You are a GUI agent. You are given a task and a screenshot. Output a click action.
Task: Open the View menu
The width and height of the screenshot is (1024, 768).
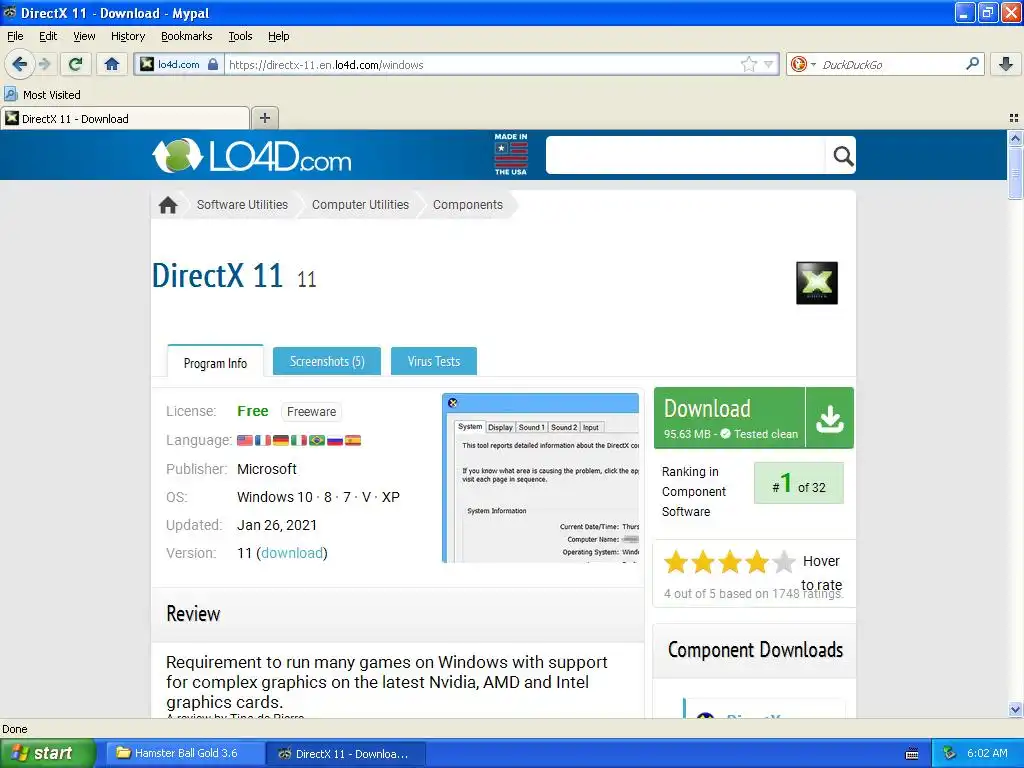click(84, 37)
